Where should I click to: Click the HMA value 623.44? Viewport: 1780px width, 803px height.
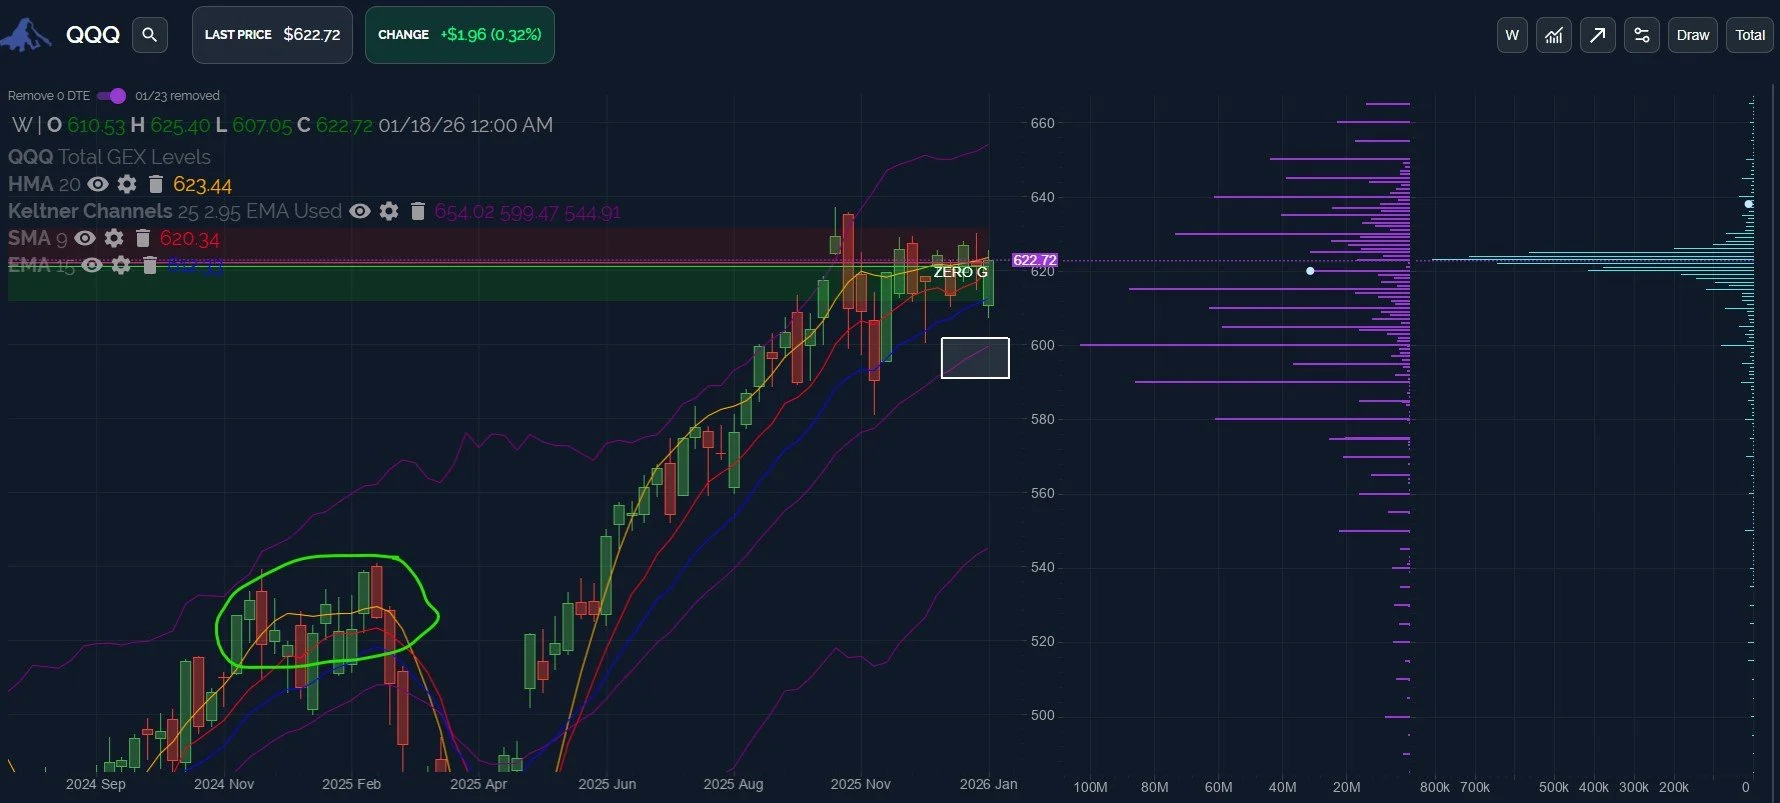point(202,185)
